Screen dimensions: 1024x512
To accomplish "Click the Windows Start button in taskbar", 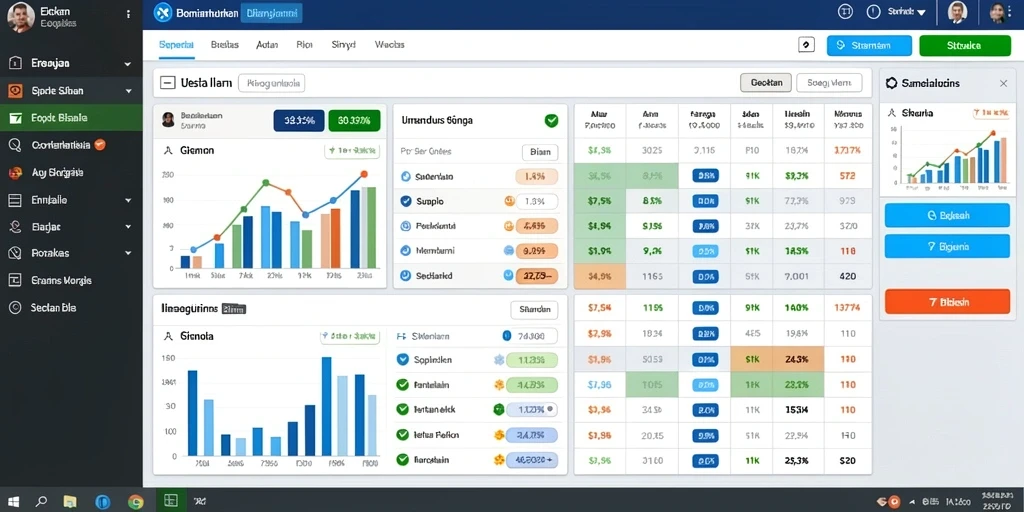I will point(13,502).
